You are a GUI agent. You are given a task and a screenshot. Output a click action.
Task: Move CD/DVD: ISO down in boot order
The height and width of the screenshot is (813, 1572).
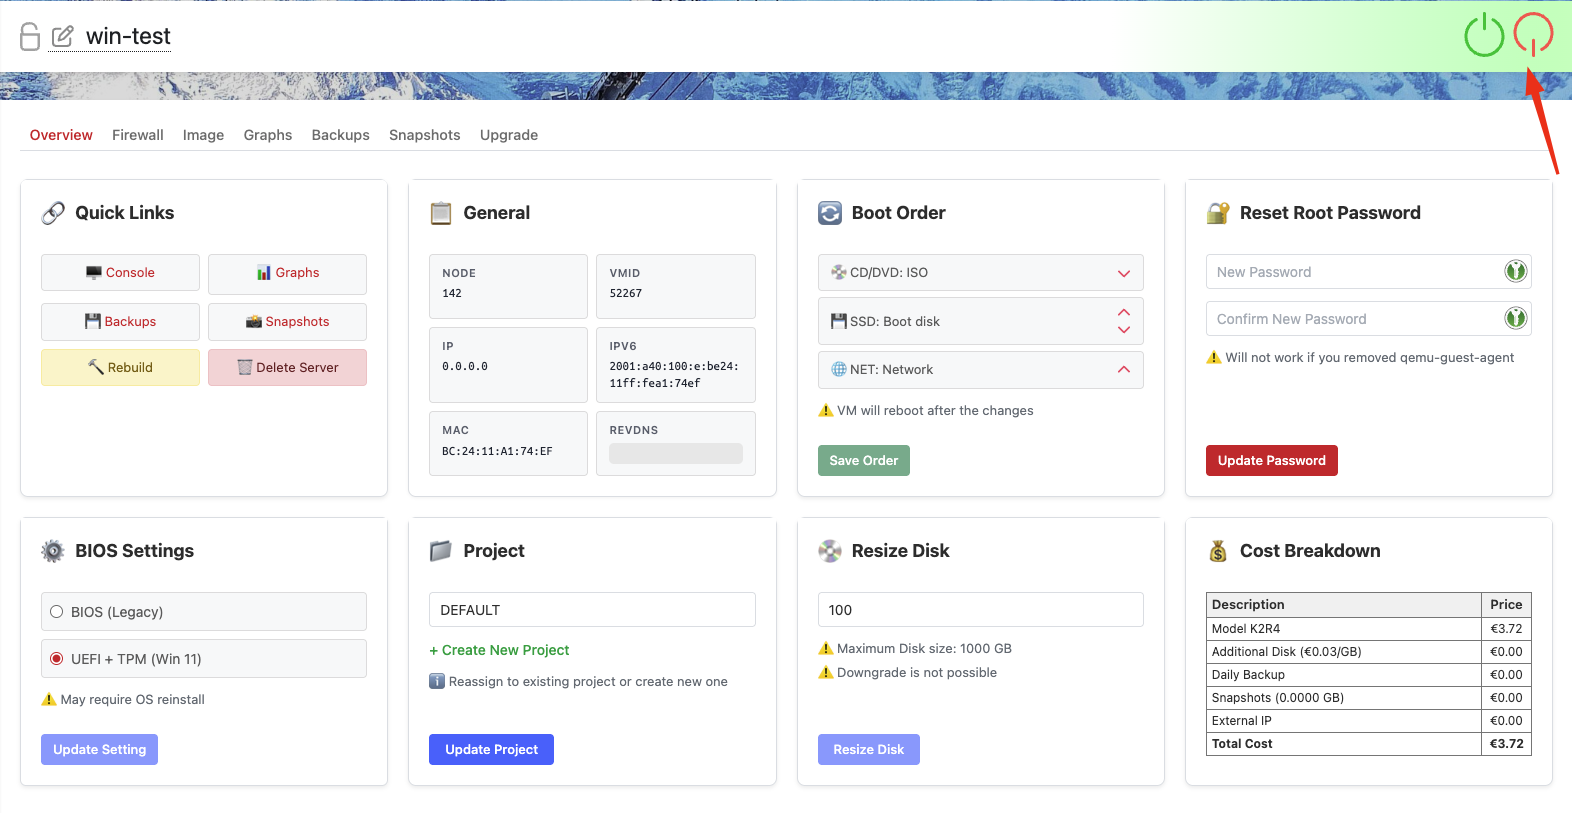pyautogui.click(x=1124, y=273)
